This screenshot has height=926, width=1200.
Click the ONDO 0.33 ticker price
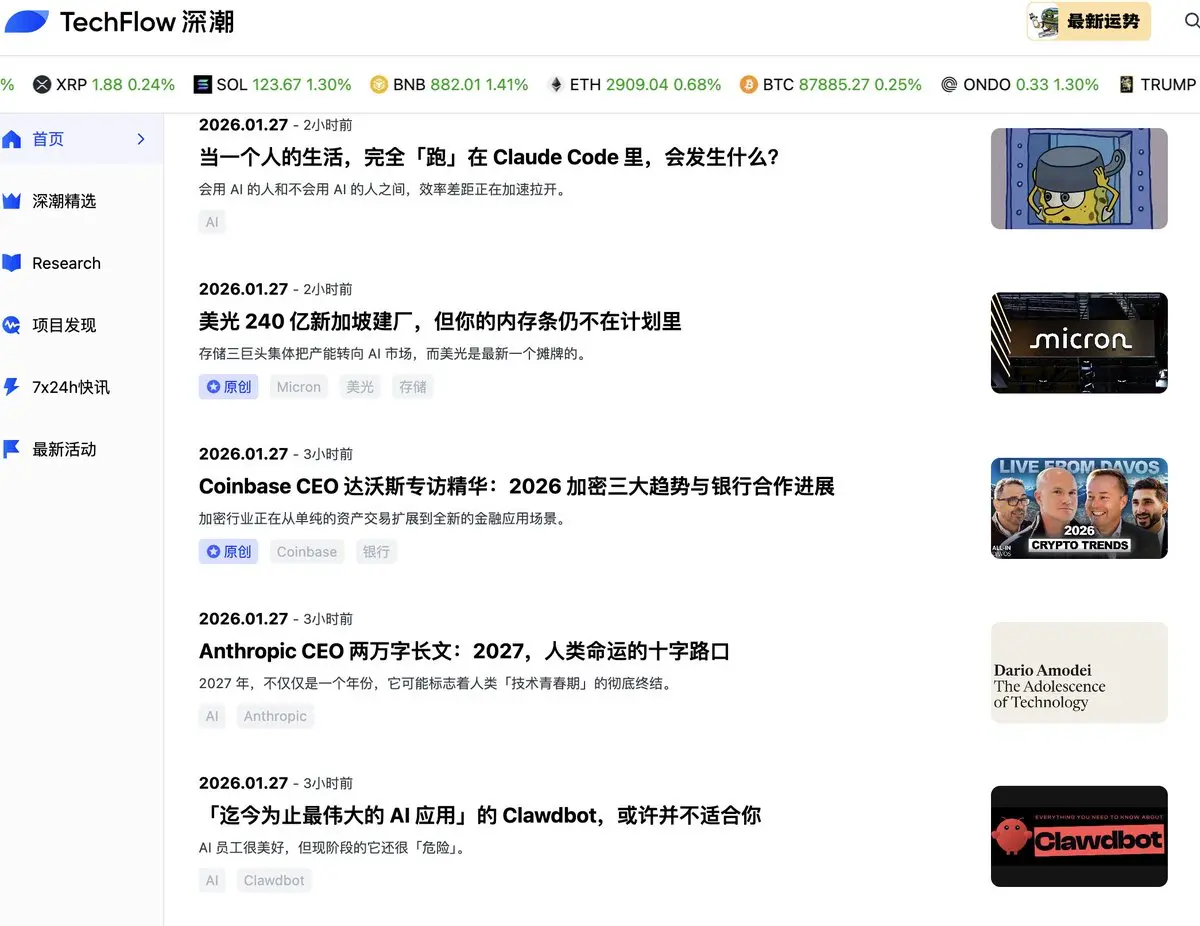[1032, 85]
